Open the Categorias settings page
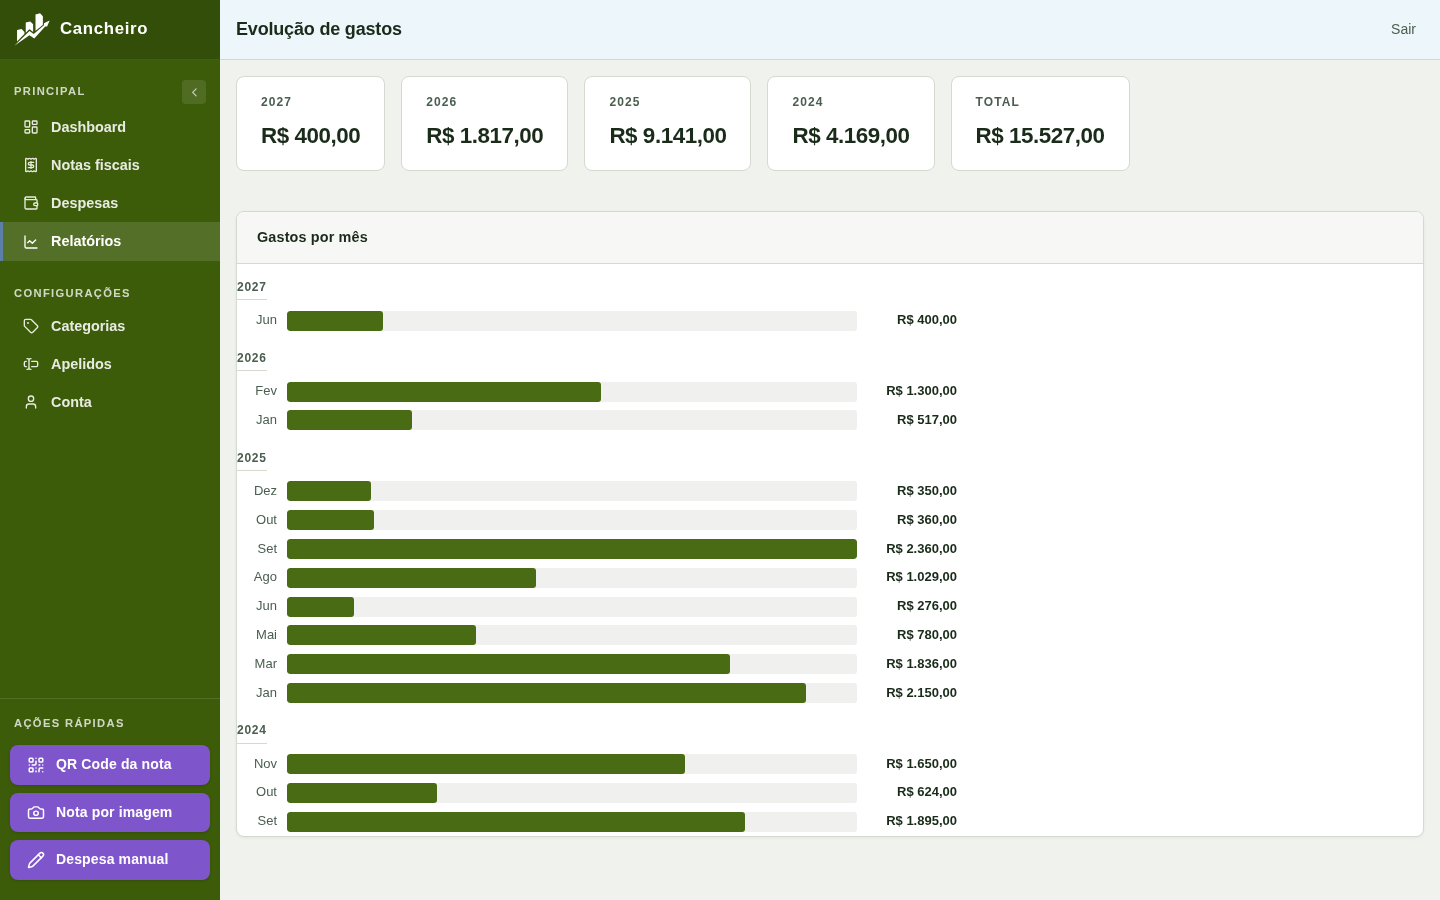The height and width of the screenshot is (900, 1440). pos(110,326)
